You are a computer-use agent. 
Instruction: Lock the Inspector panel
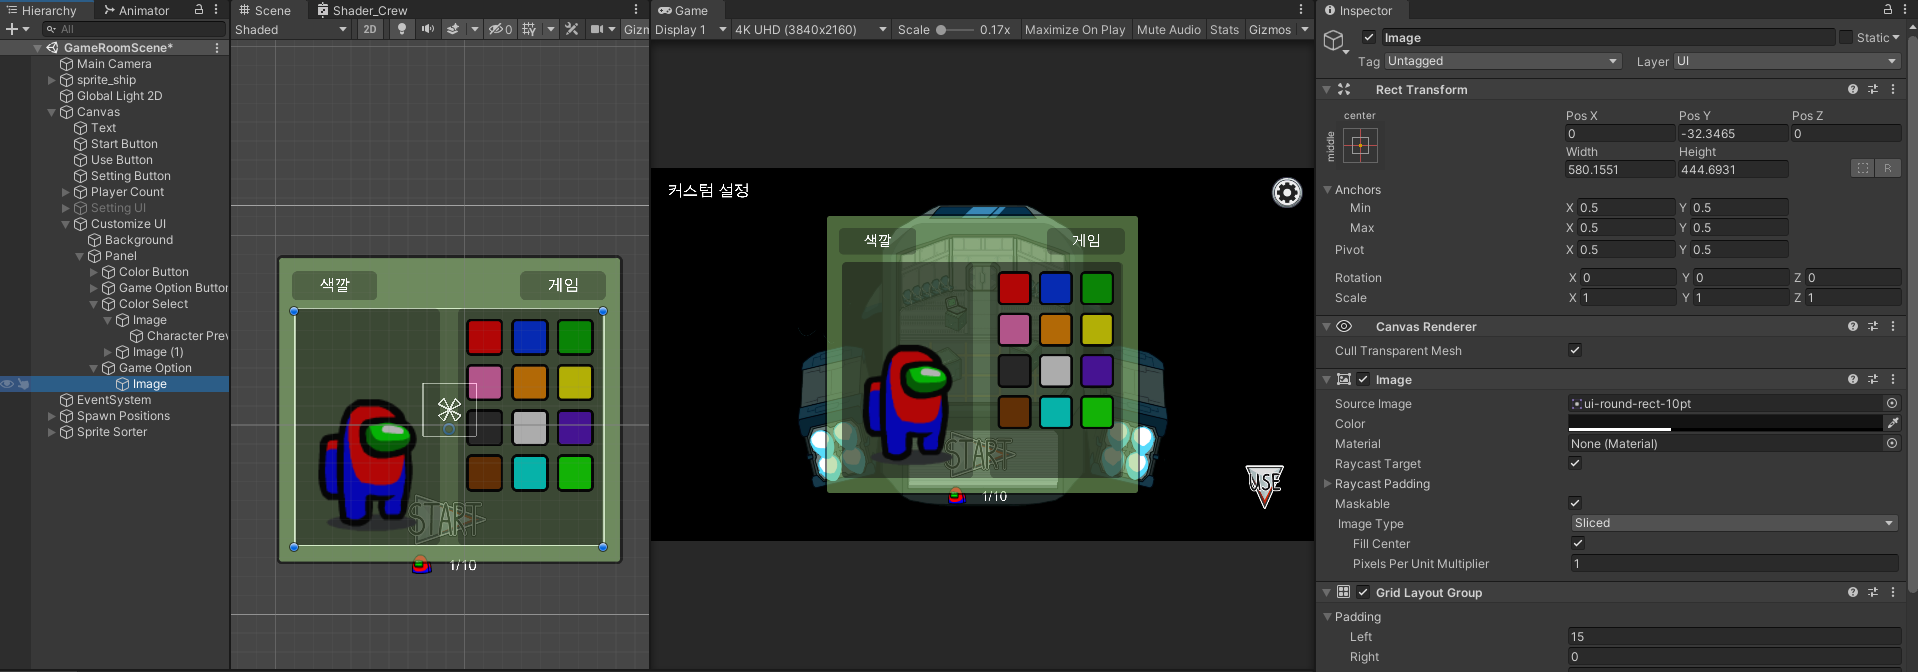point(1887,10)
